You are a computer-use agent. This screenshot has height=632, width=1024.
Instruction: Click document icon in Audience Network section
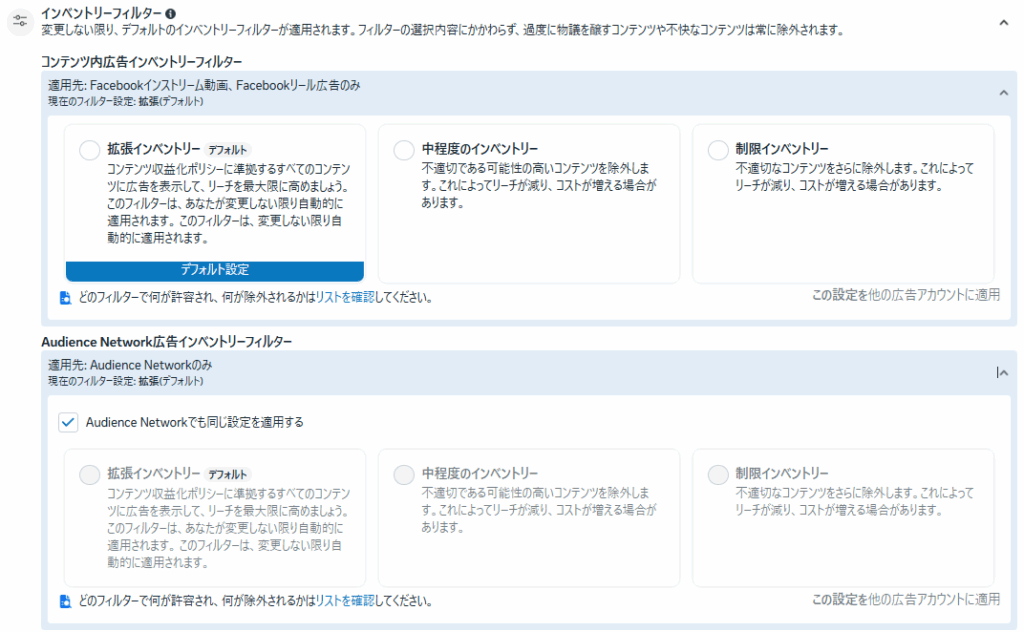[x=65, y=601]
